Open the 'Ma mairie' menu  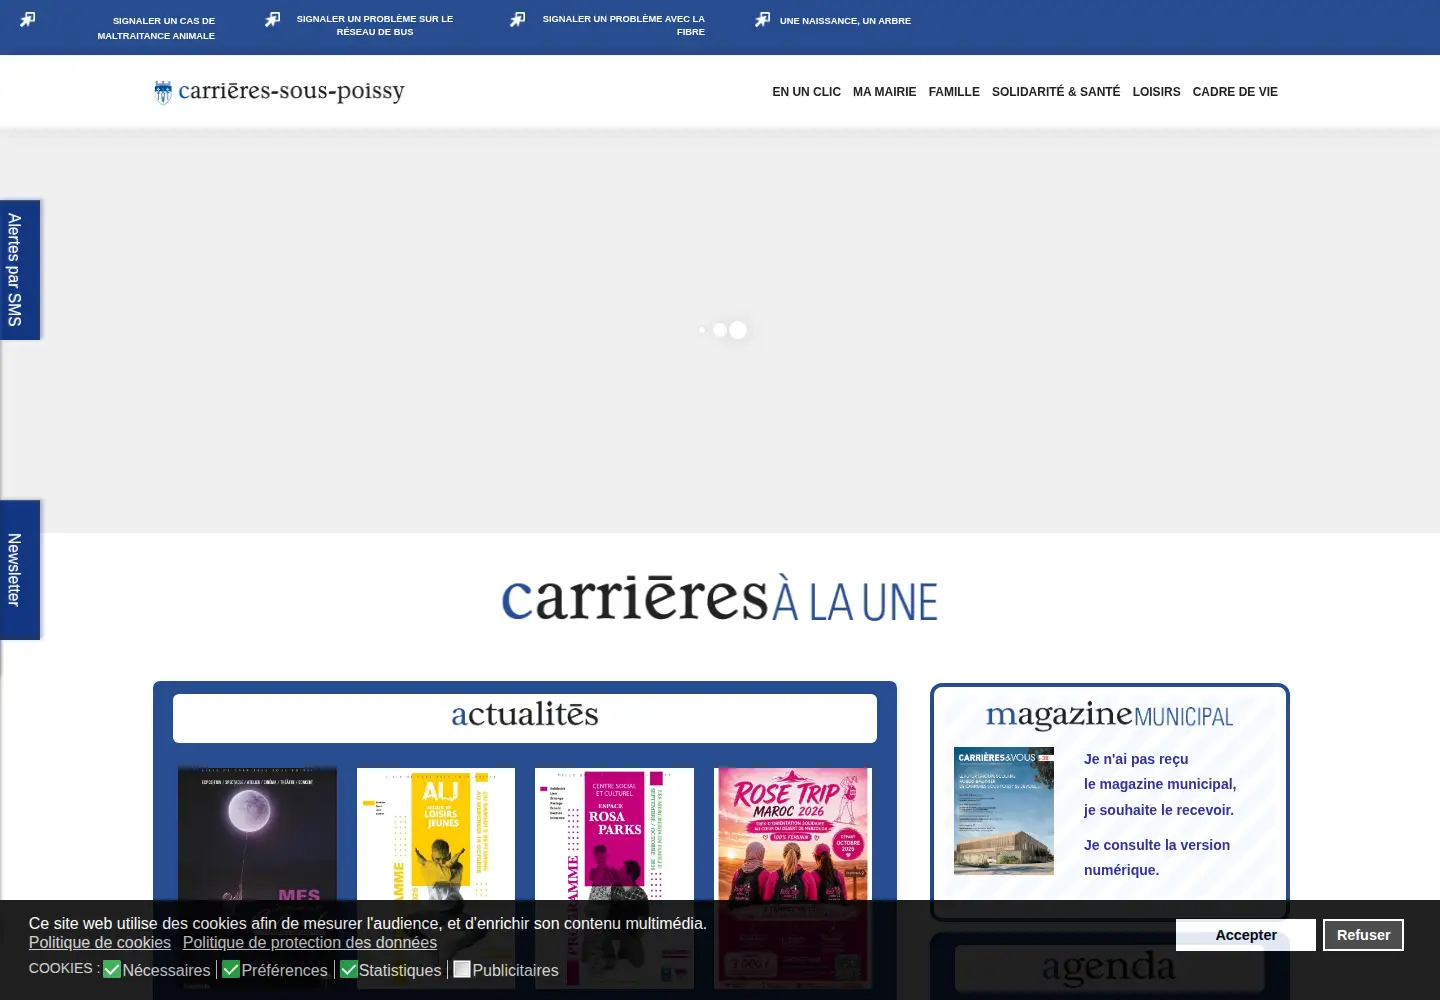point(884,91)
